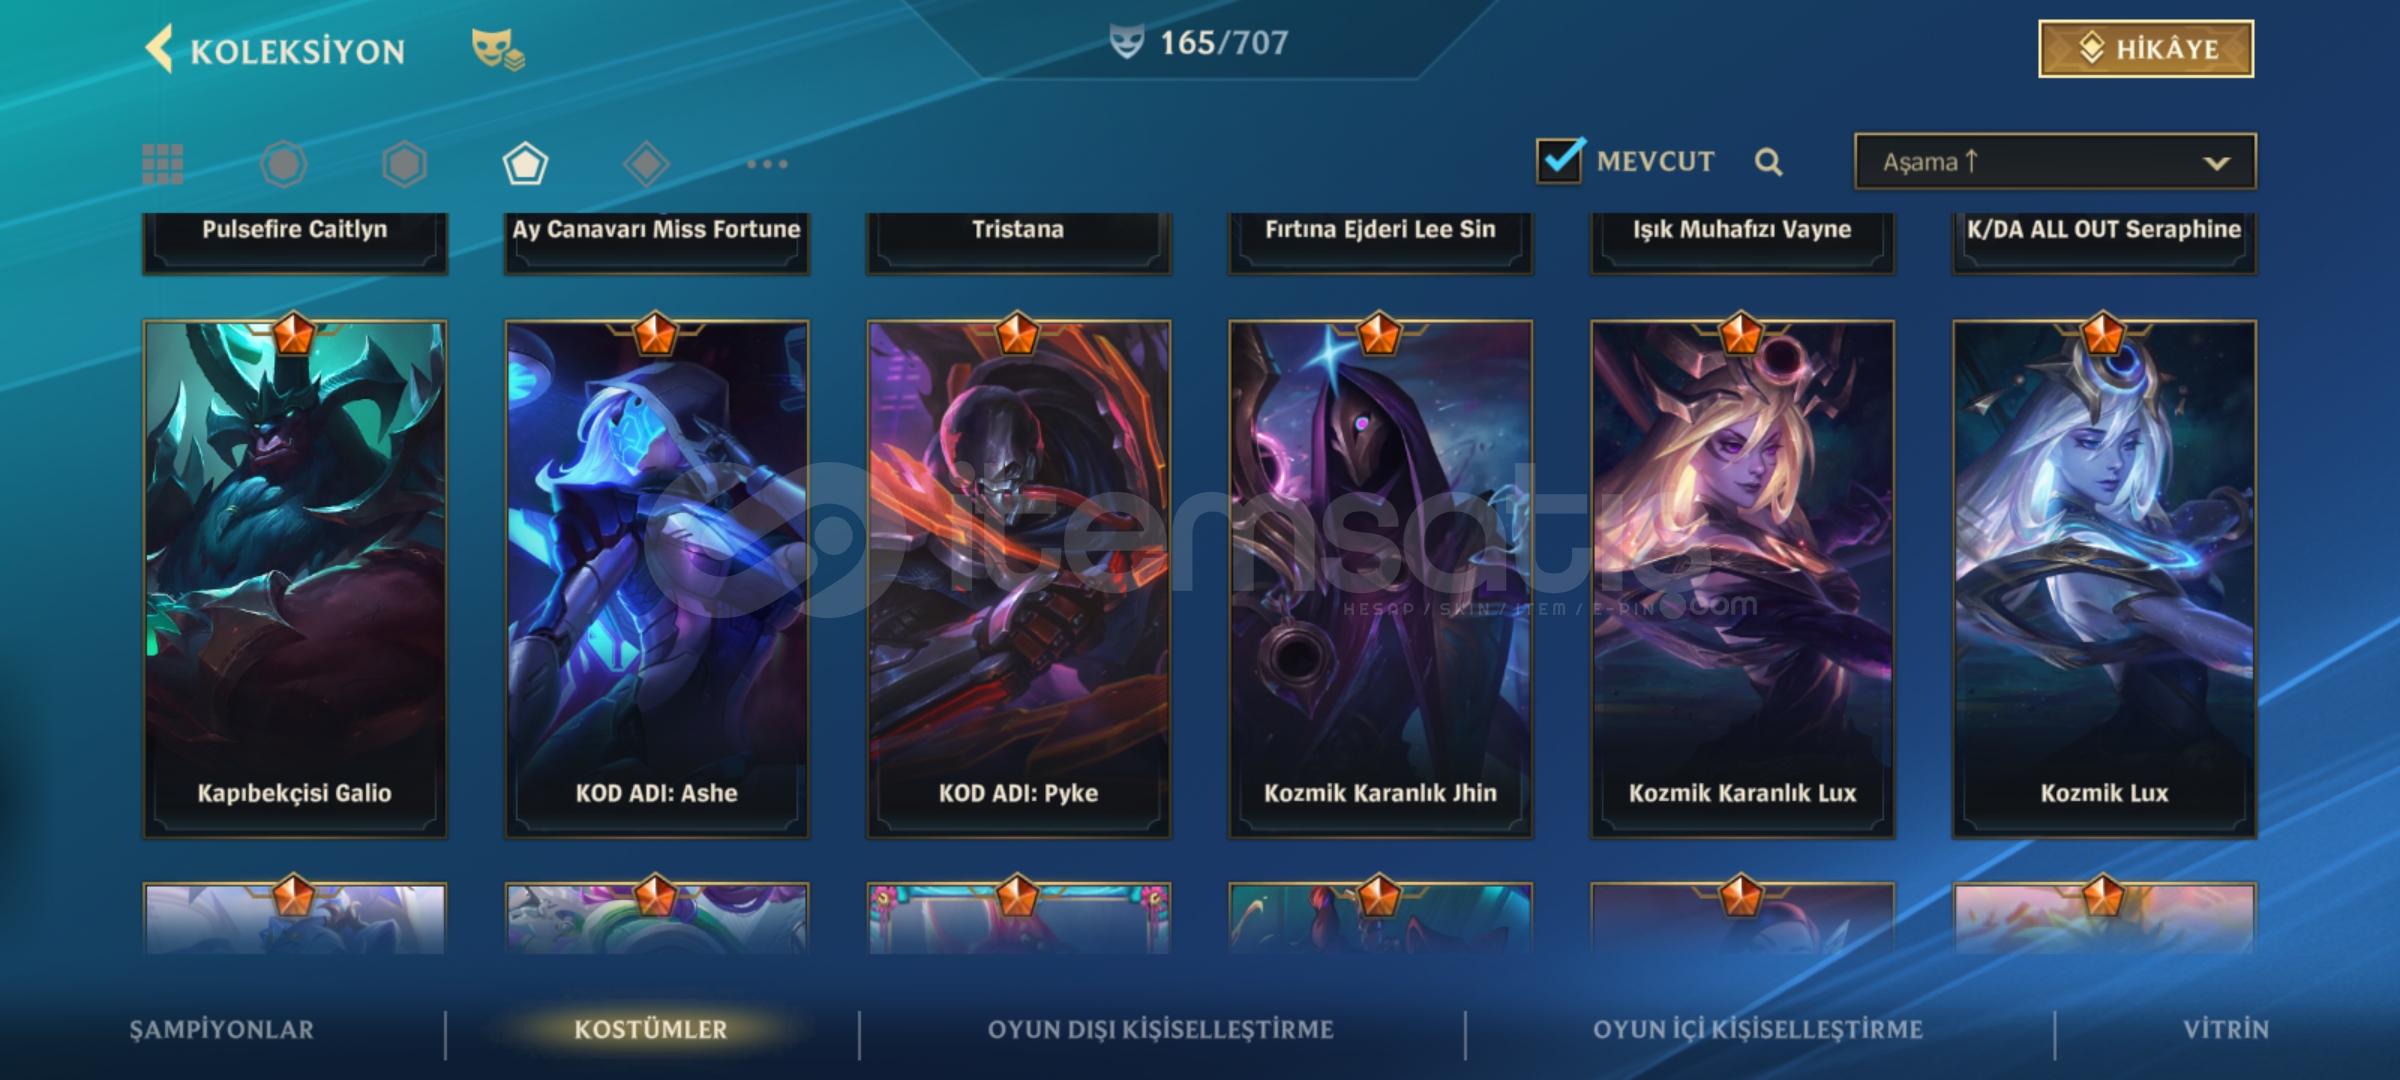Click the Aşama dropdown chevron arrow

[2216, 163]
